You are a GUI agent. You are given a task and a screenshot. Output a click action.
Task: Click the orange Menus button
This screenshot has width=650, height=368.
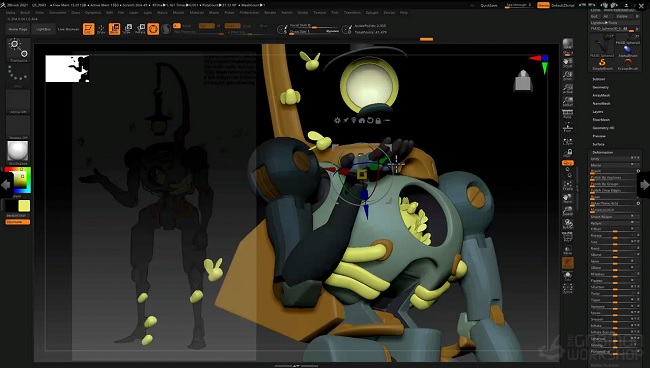tap(543, 5)
